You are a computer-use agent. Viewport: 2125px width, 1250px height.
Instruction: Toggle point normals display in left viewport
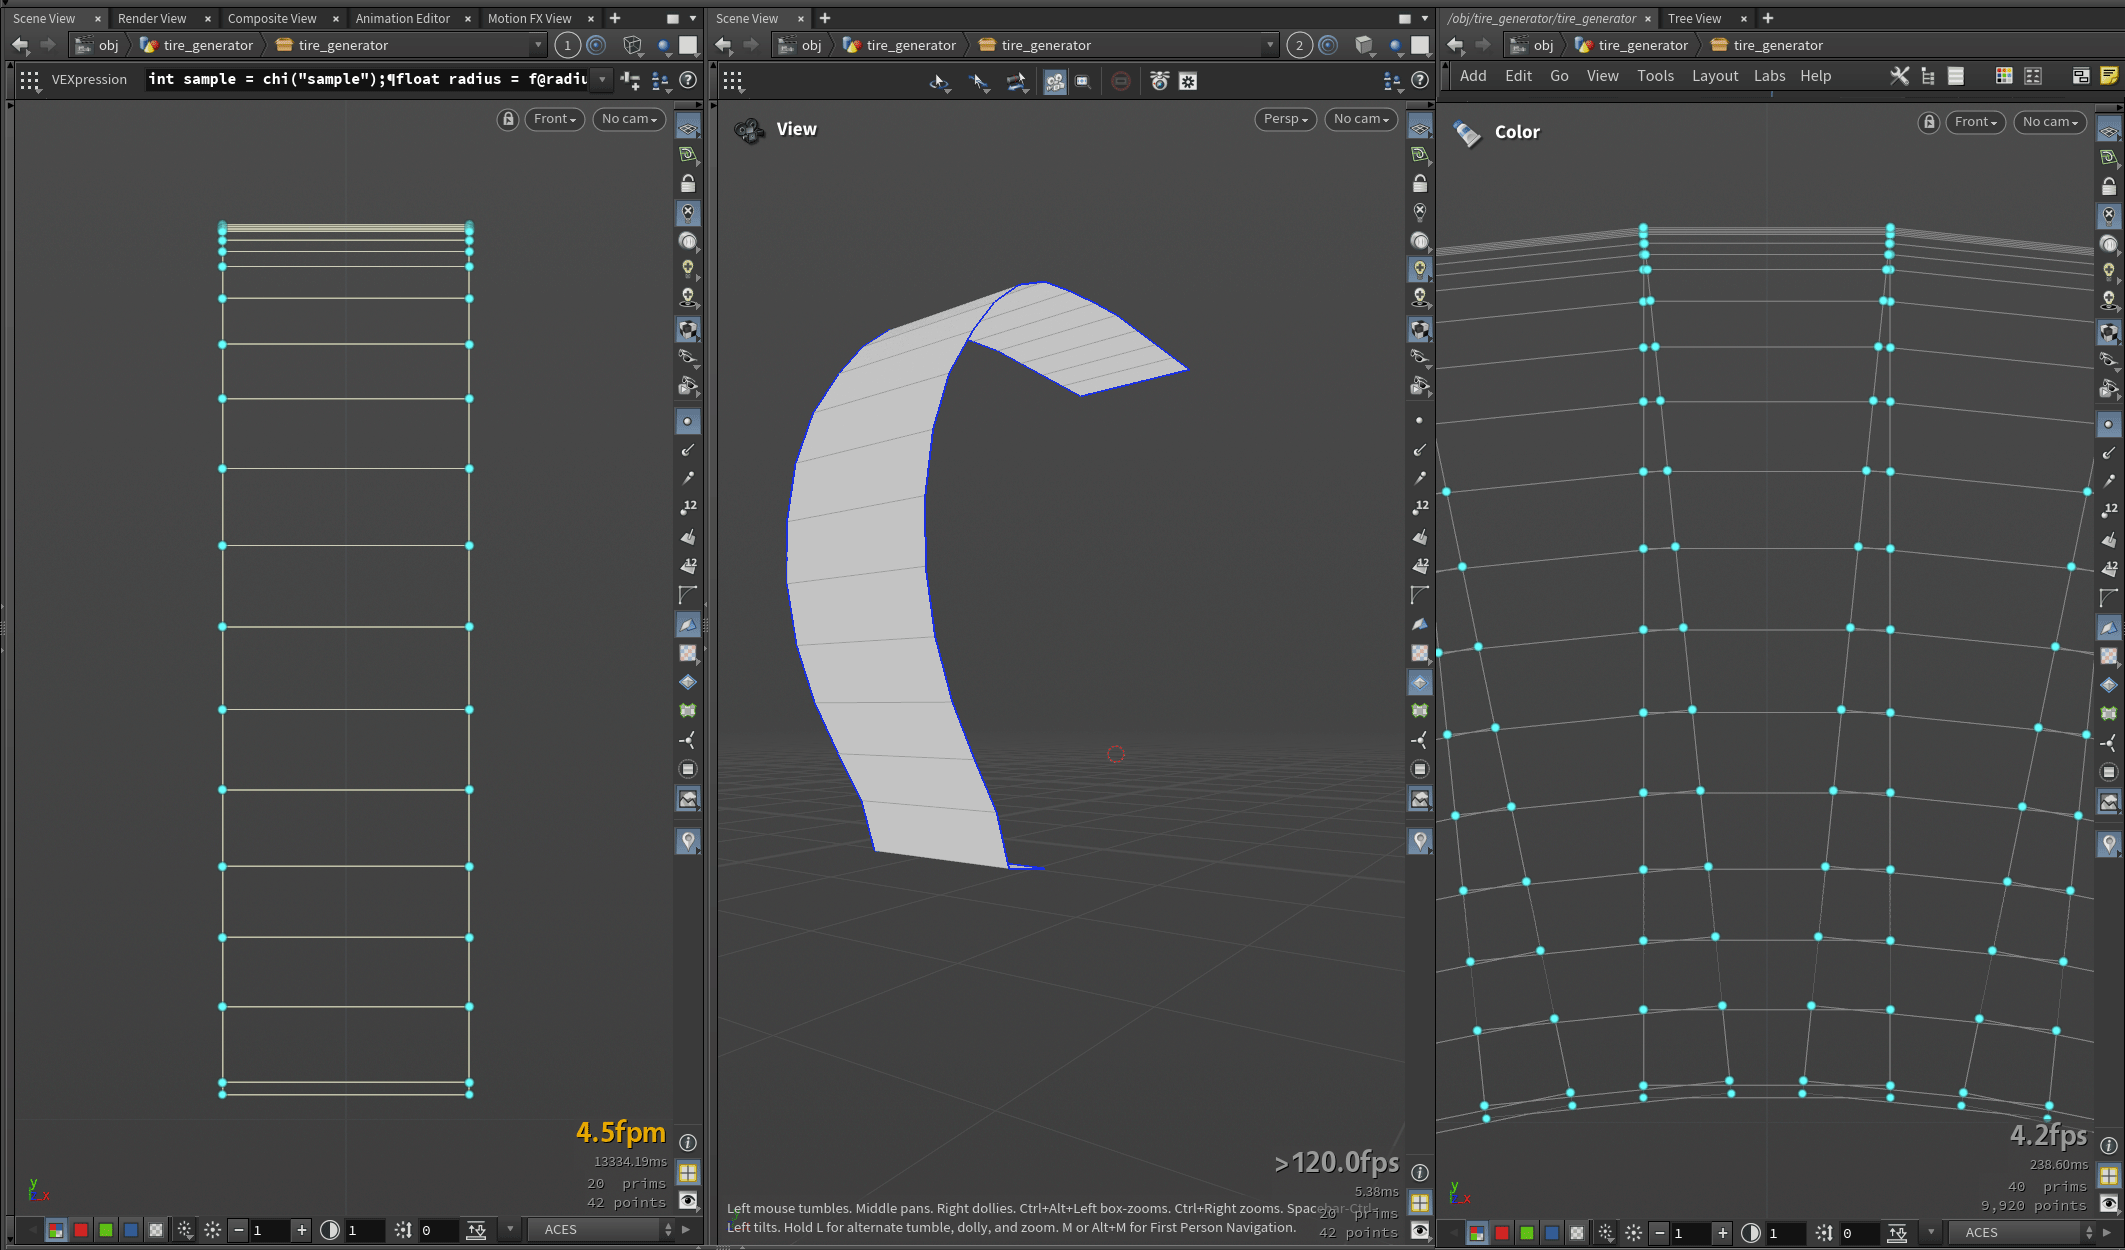pyautogui.click(x=687, y=450)
